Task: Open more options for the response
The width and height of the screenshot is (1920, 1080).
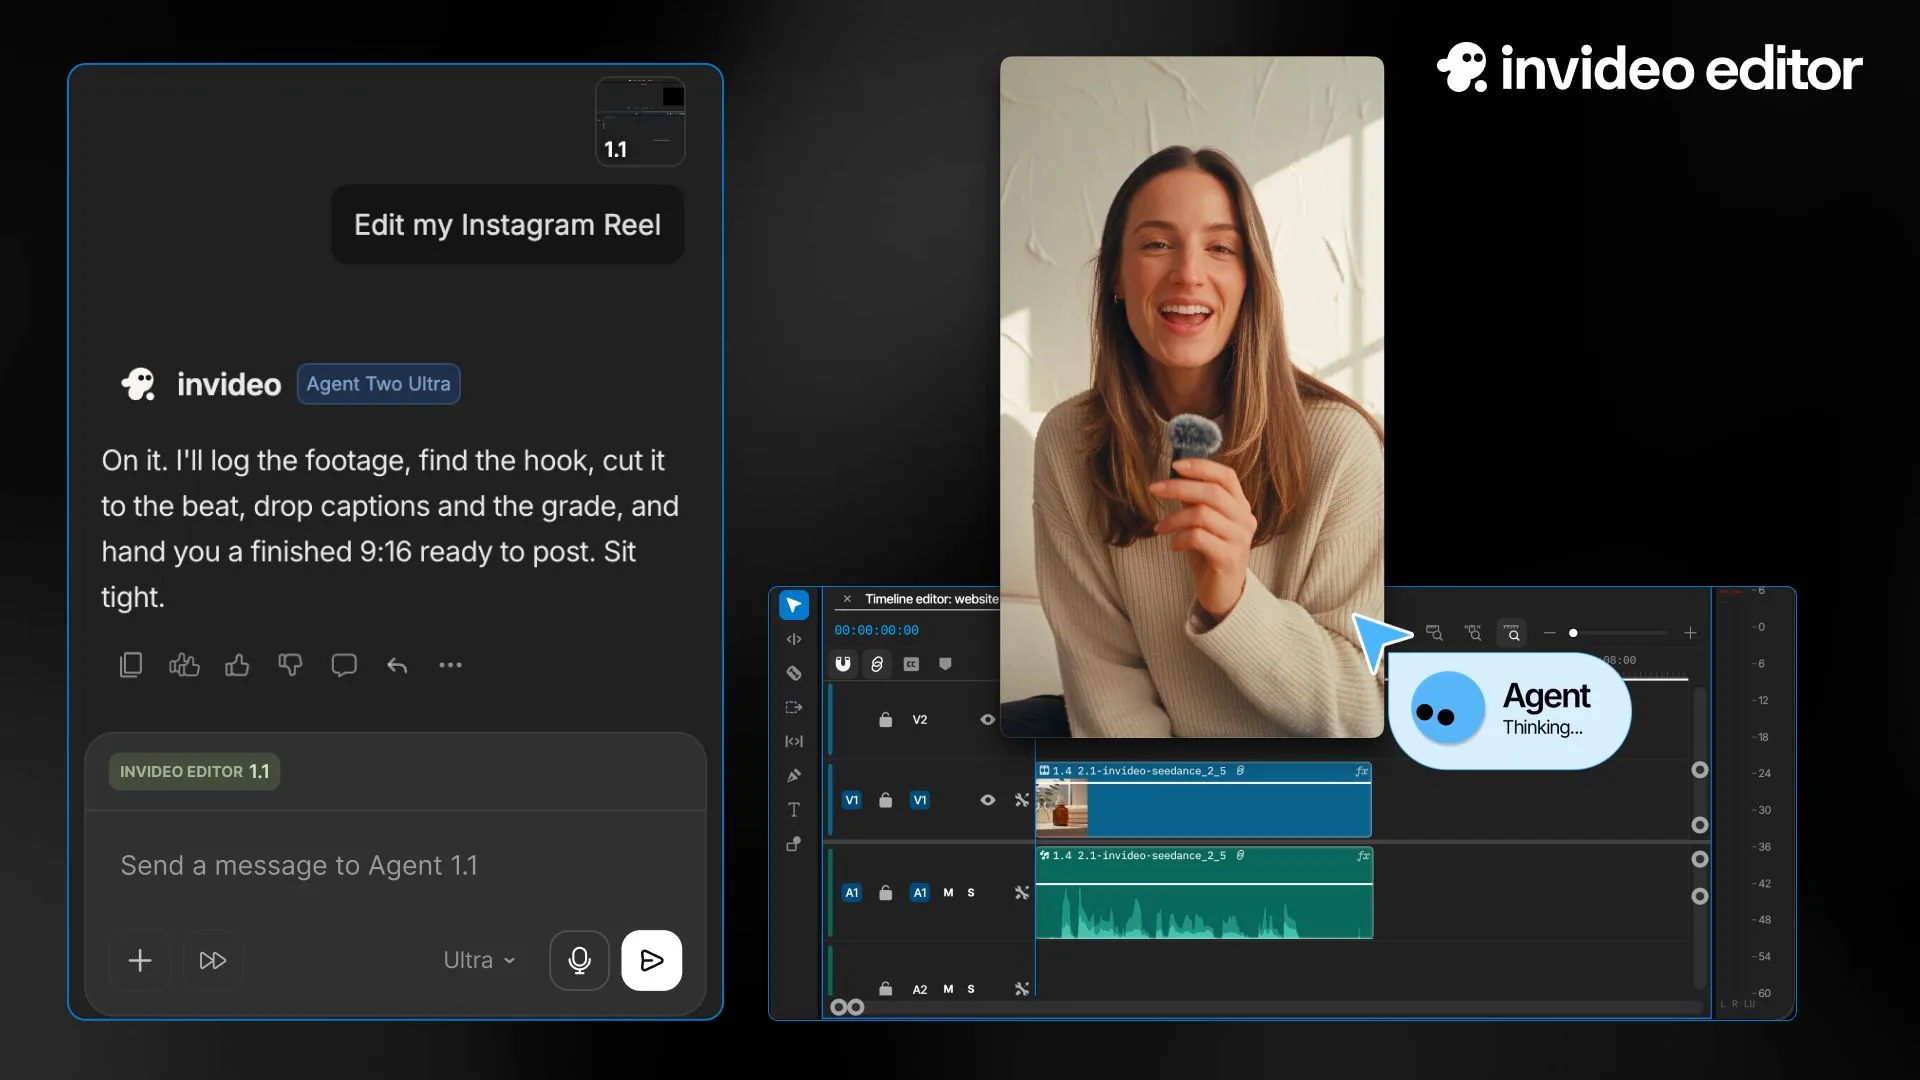Action: point(450,665)
